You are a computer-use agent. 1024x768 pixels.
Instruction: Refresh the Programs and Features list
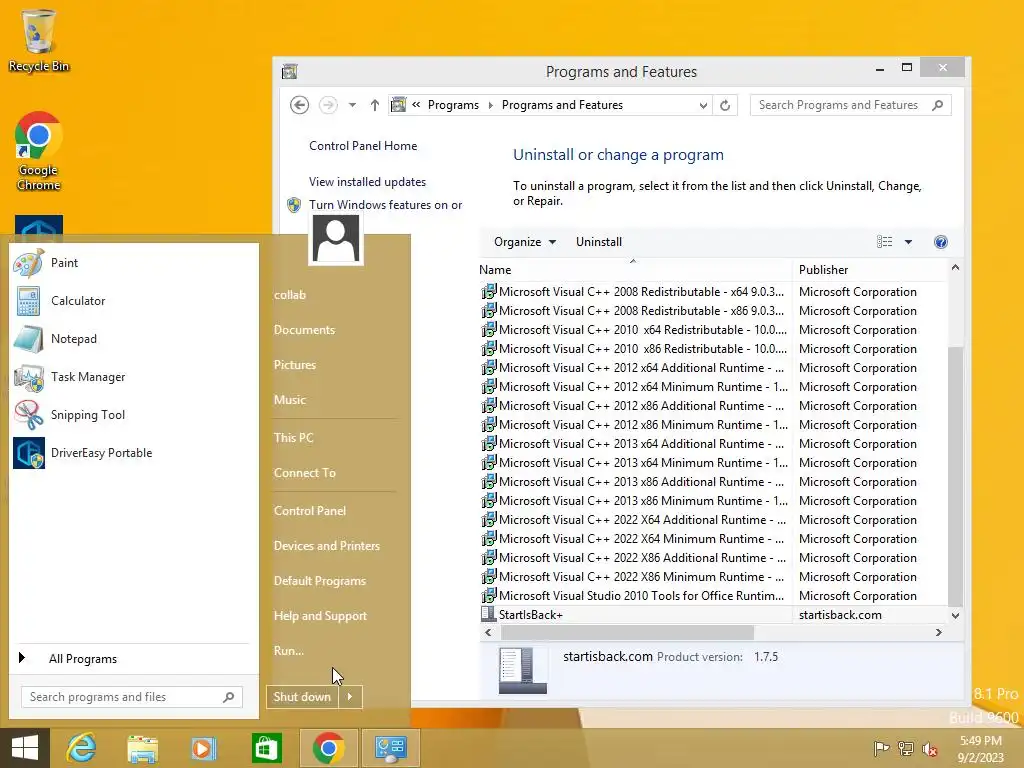725,105
